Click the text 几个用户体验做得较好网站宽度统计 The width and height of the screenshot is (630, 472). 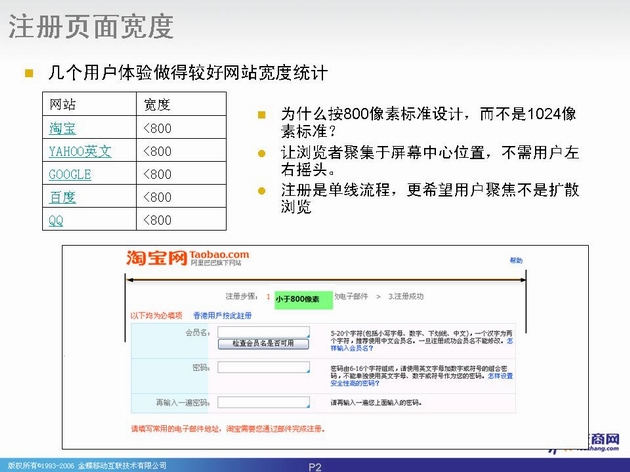click(188, 73)
